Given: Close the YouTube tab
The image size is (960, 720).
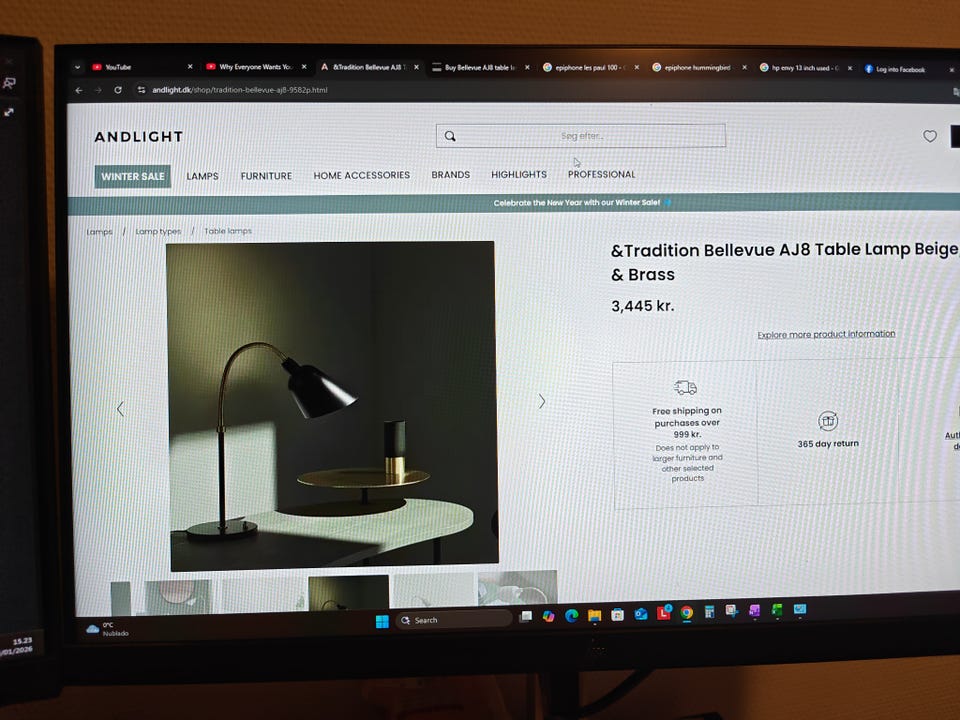Looking at the screenshot, I should [x=190, y=67].
